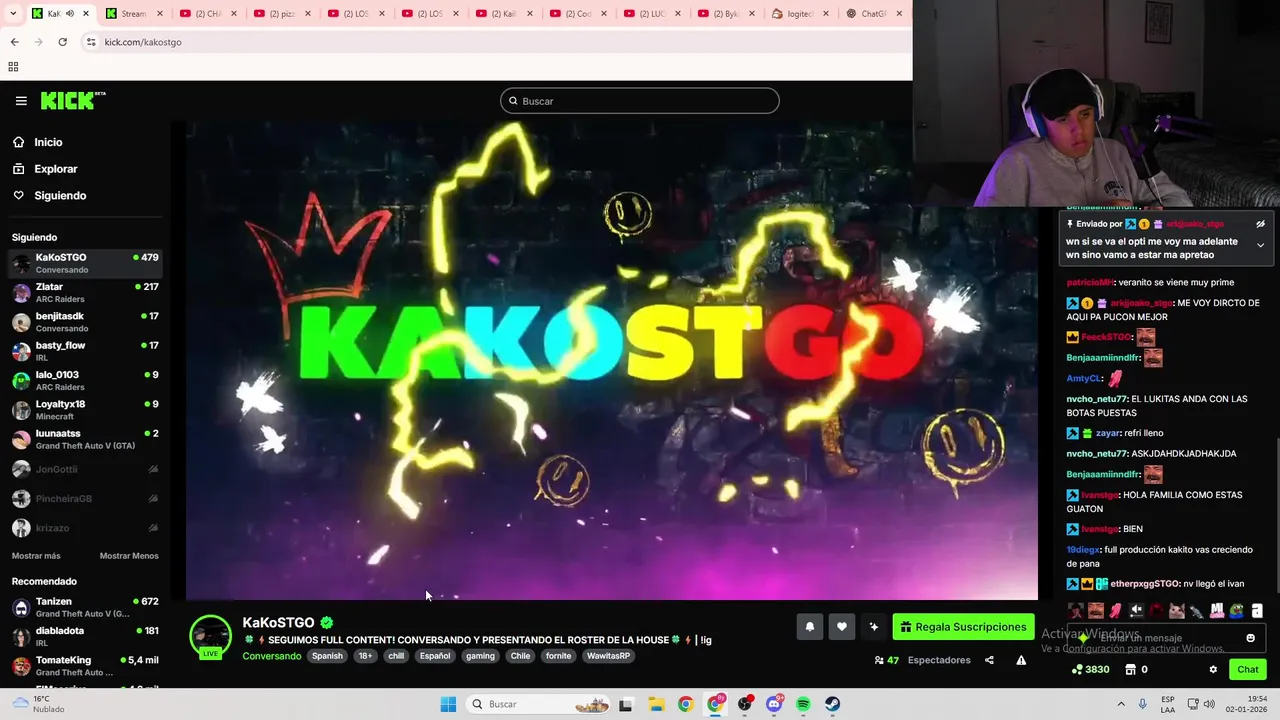Open the browser apps grid icon
The height and width of the screenshot is (720, 1280).
pyautogui.click(x=13, y=67)
